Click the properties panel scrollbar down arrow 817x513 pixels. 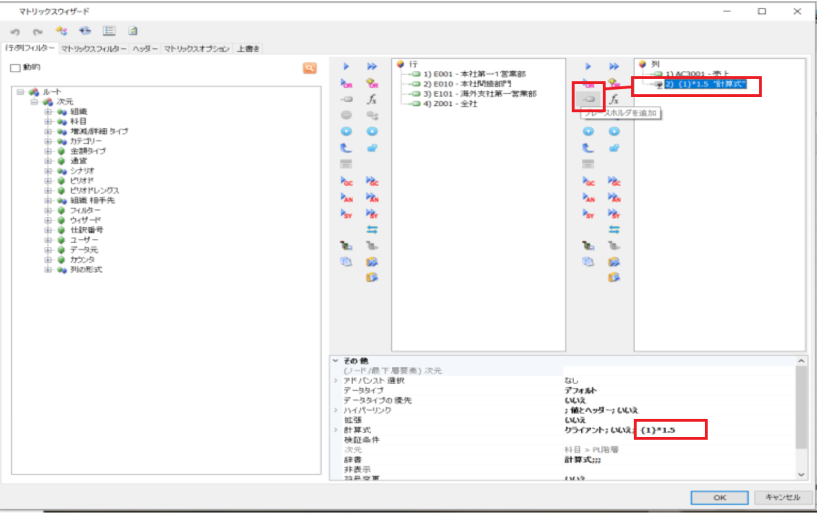(x=800, y=474)
